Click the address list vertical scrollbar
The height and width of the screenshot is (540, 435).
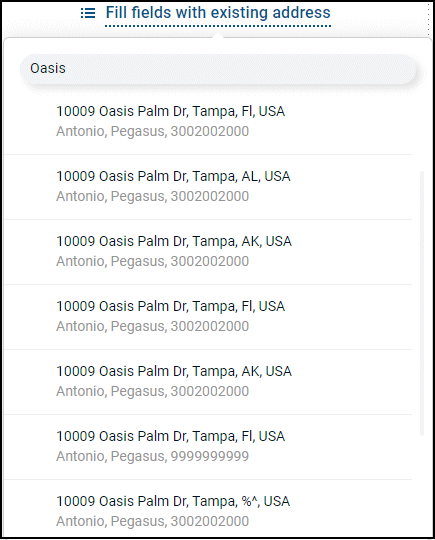422,303
